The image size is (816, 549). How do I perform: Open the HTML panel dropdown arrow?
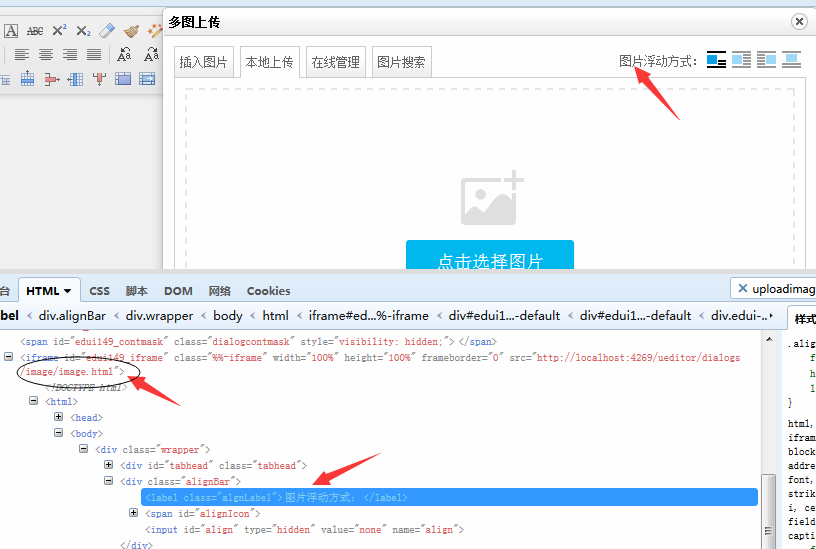[67, 291]
